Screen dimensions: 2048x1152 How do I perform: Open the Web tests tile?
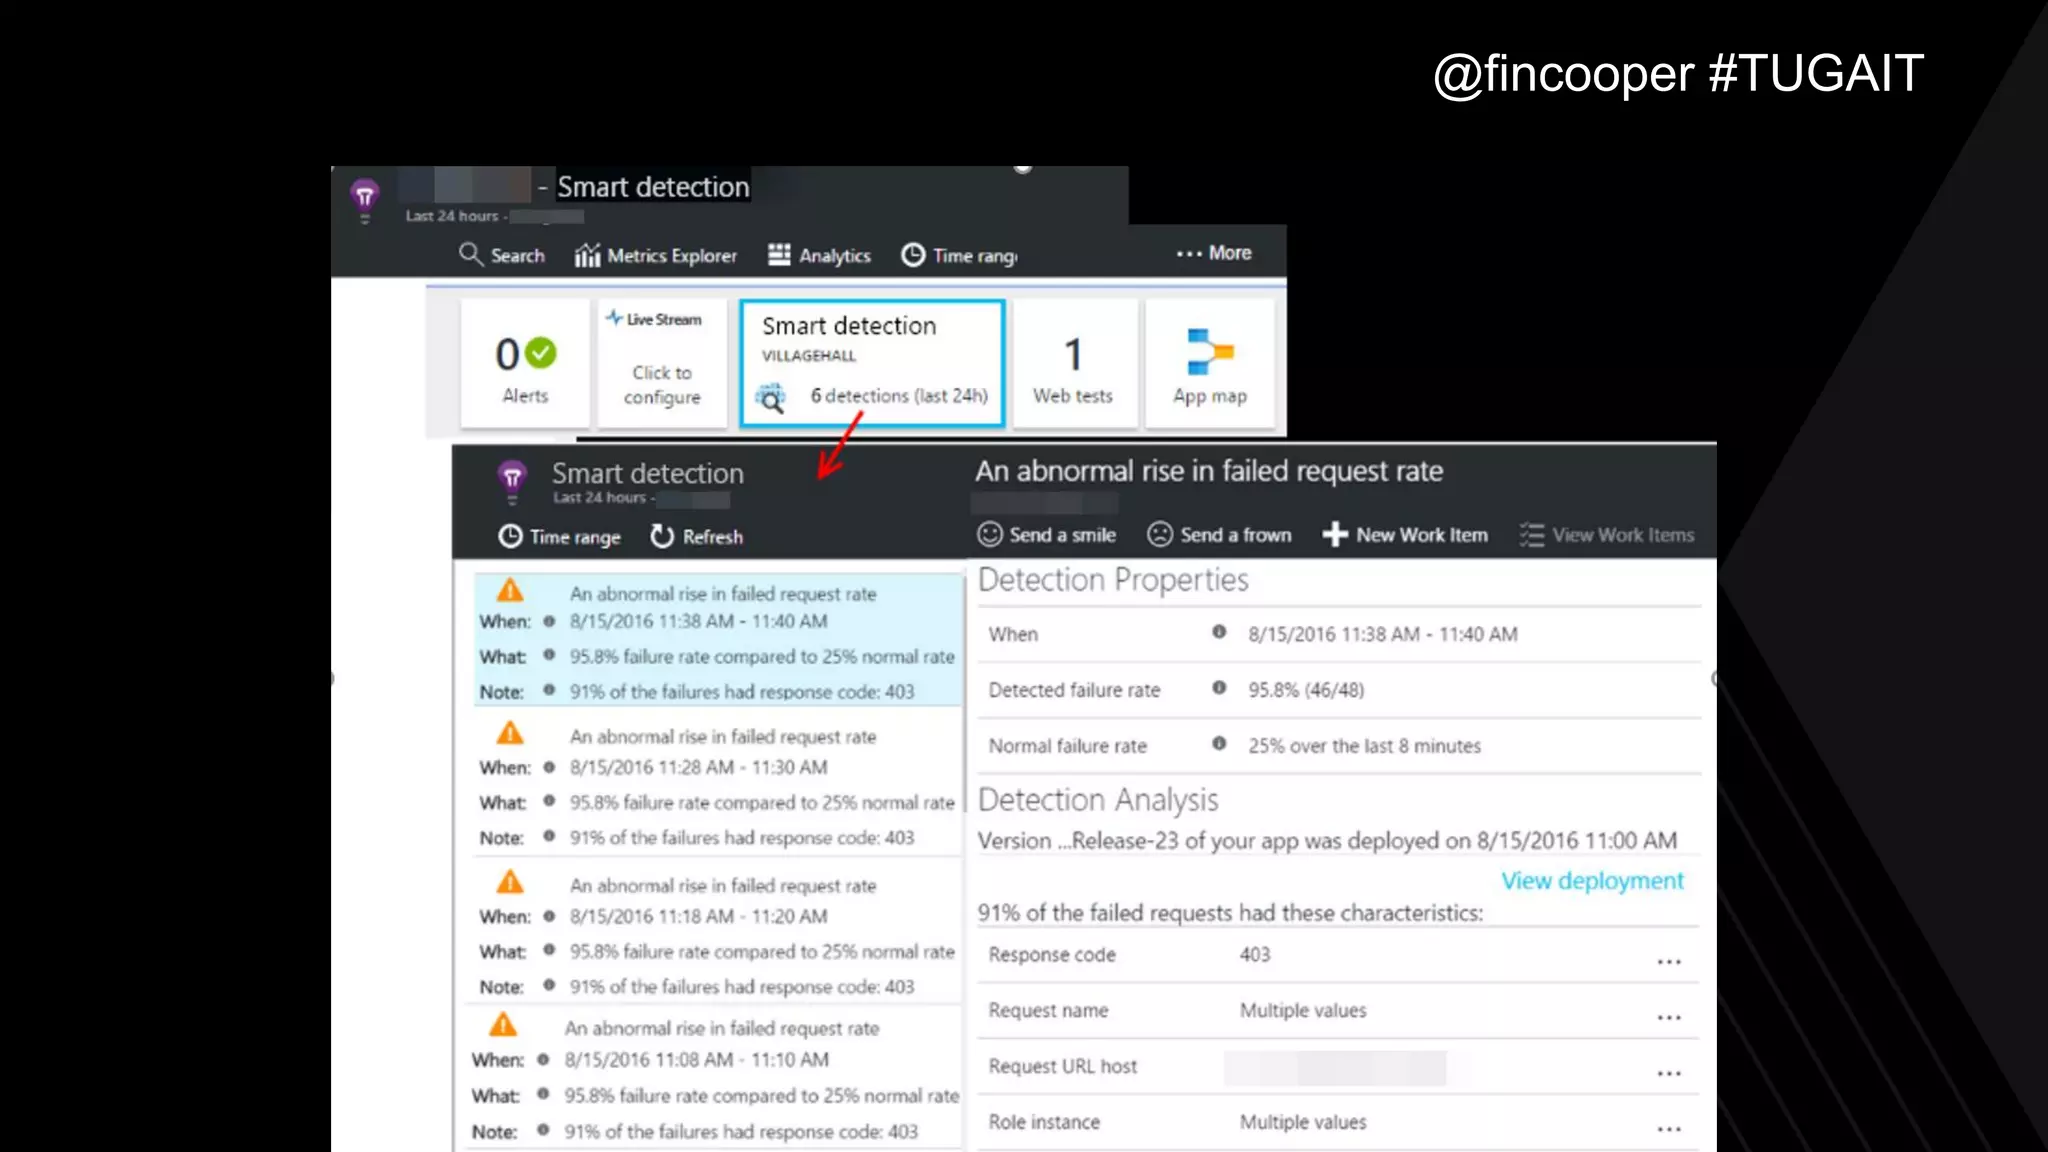(x=1073, y=365)
